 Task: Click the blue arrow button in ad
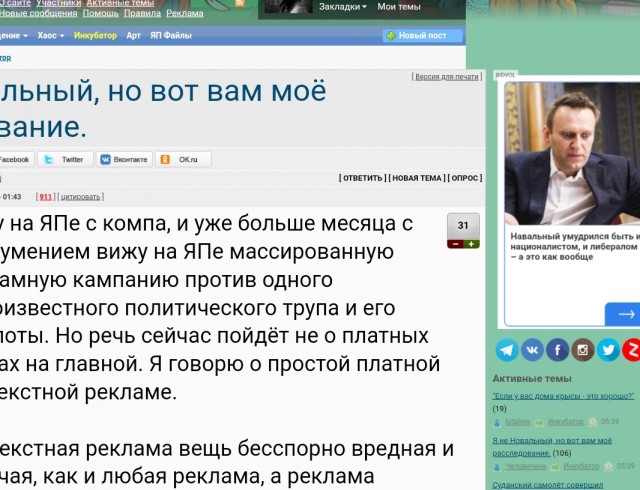[623, 314]
